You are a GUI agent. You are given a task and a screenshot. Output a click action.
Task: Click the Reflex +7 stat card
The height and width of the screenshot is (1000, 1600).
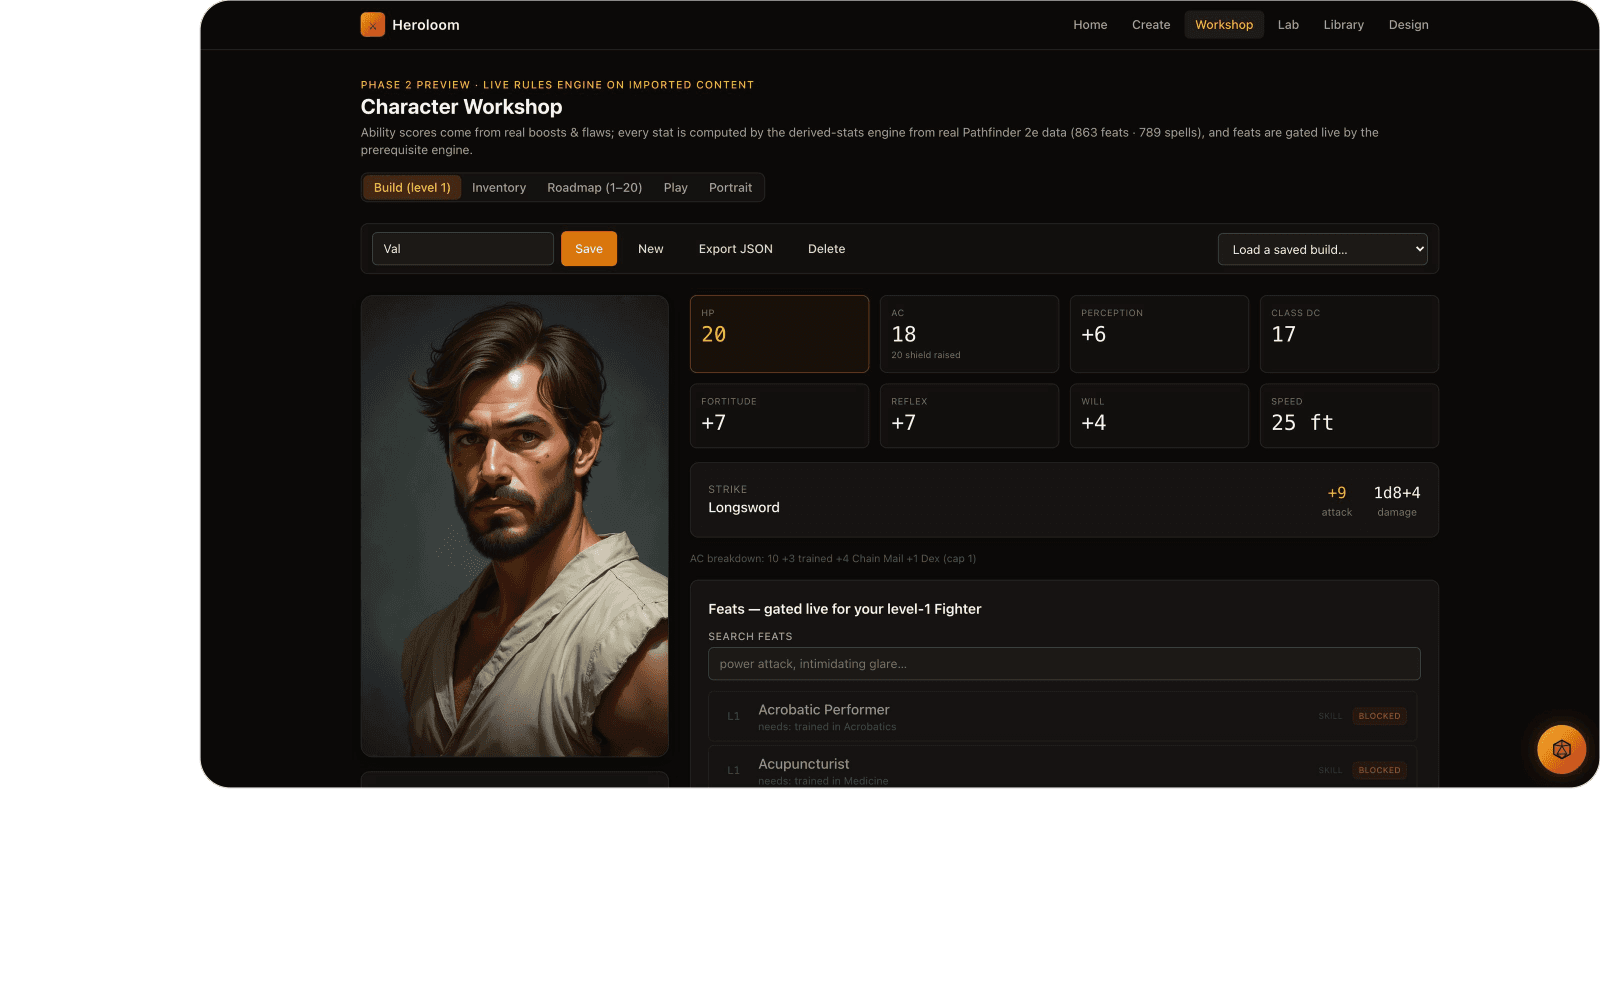click(969, 416)
